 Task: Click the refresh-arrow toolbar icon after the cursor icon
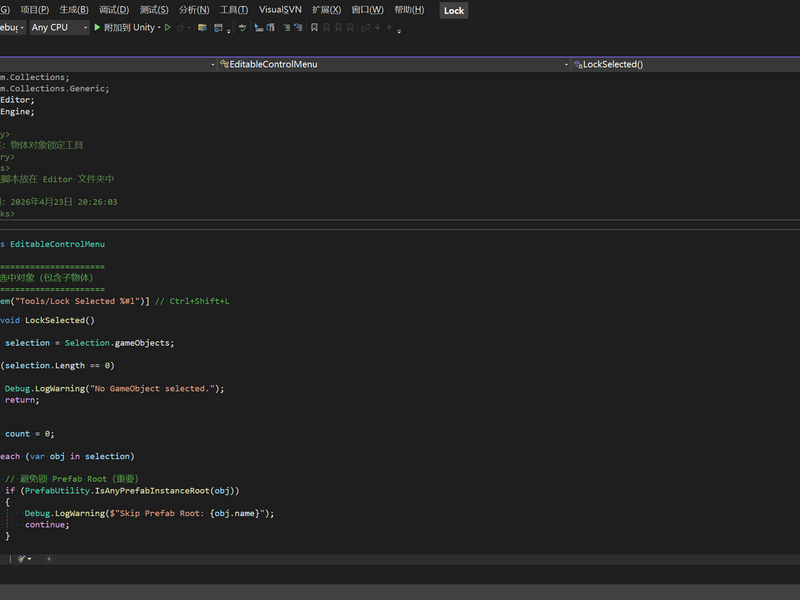pyautogui.click(x=270, y=28)
